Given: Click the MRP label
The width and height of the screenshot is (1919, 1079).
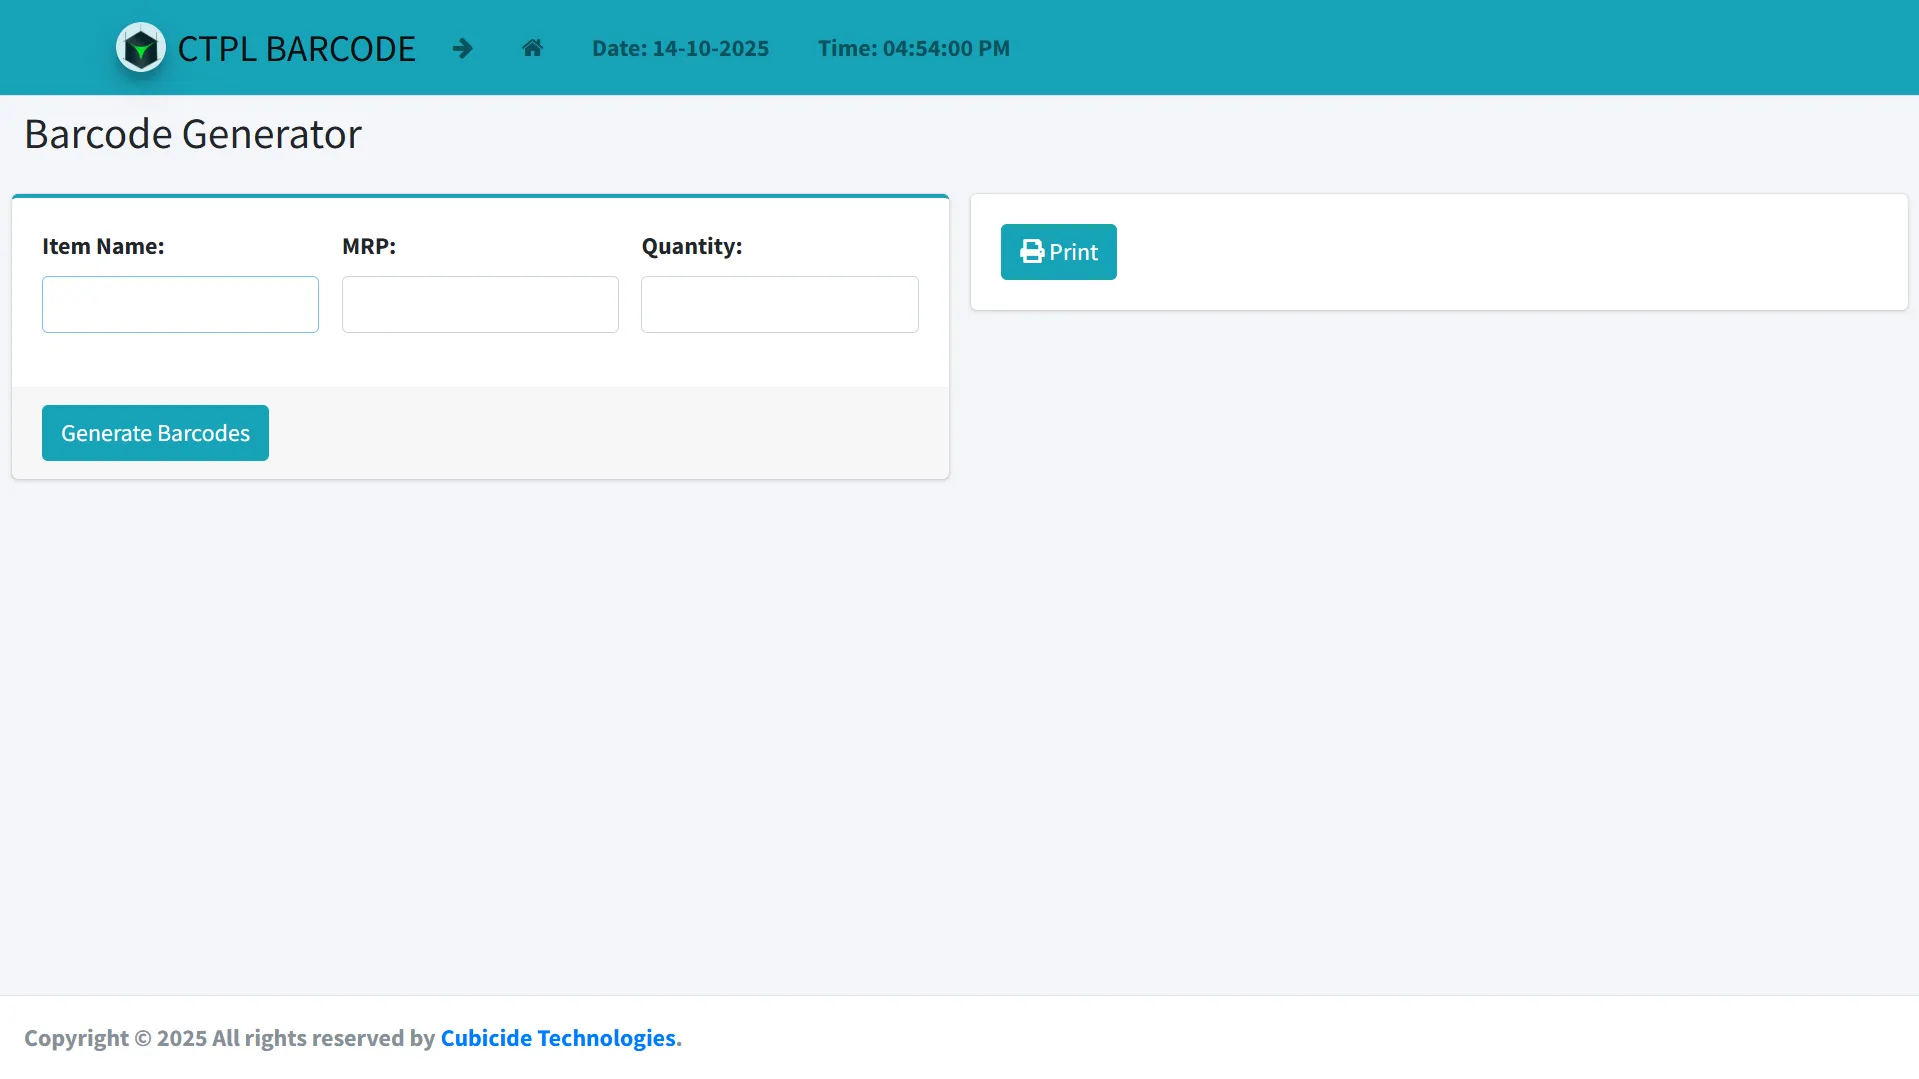Looking at the screenshot, I should coord(369,247).
